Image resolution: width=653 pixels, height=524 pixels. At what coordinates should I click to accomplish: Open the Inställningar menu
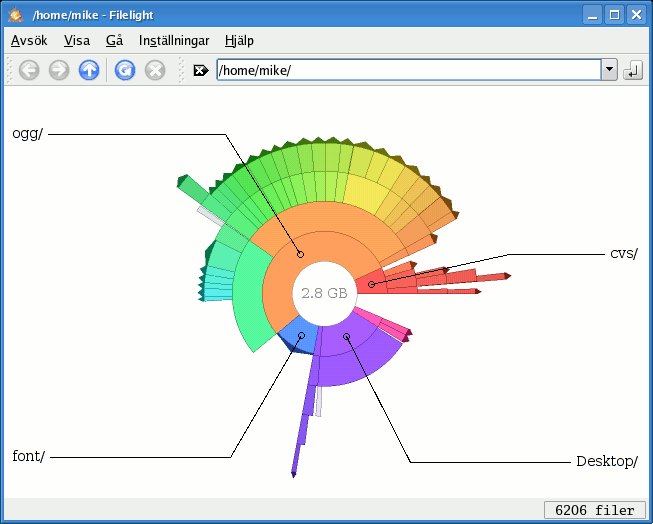[174, 41]
